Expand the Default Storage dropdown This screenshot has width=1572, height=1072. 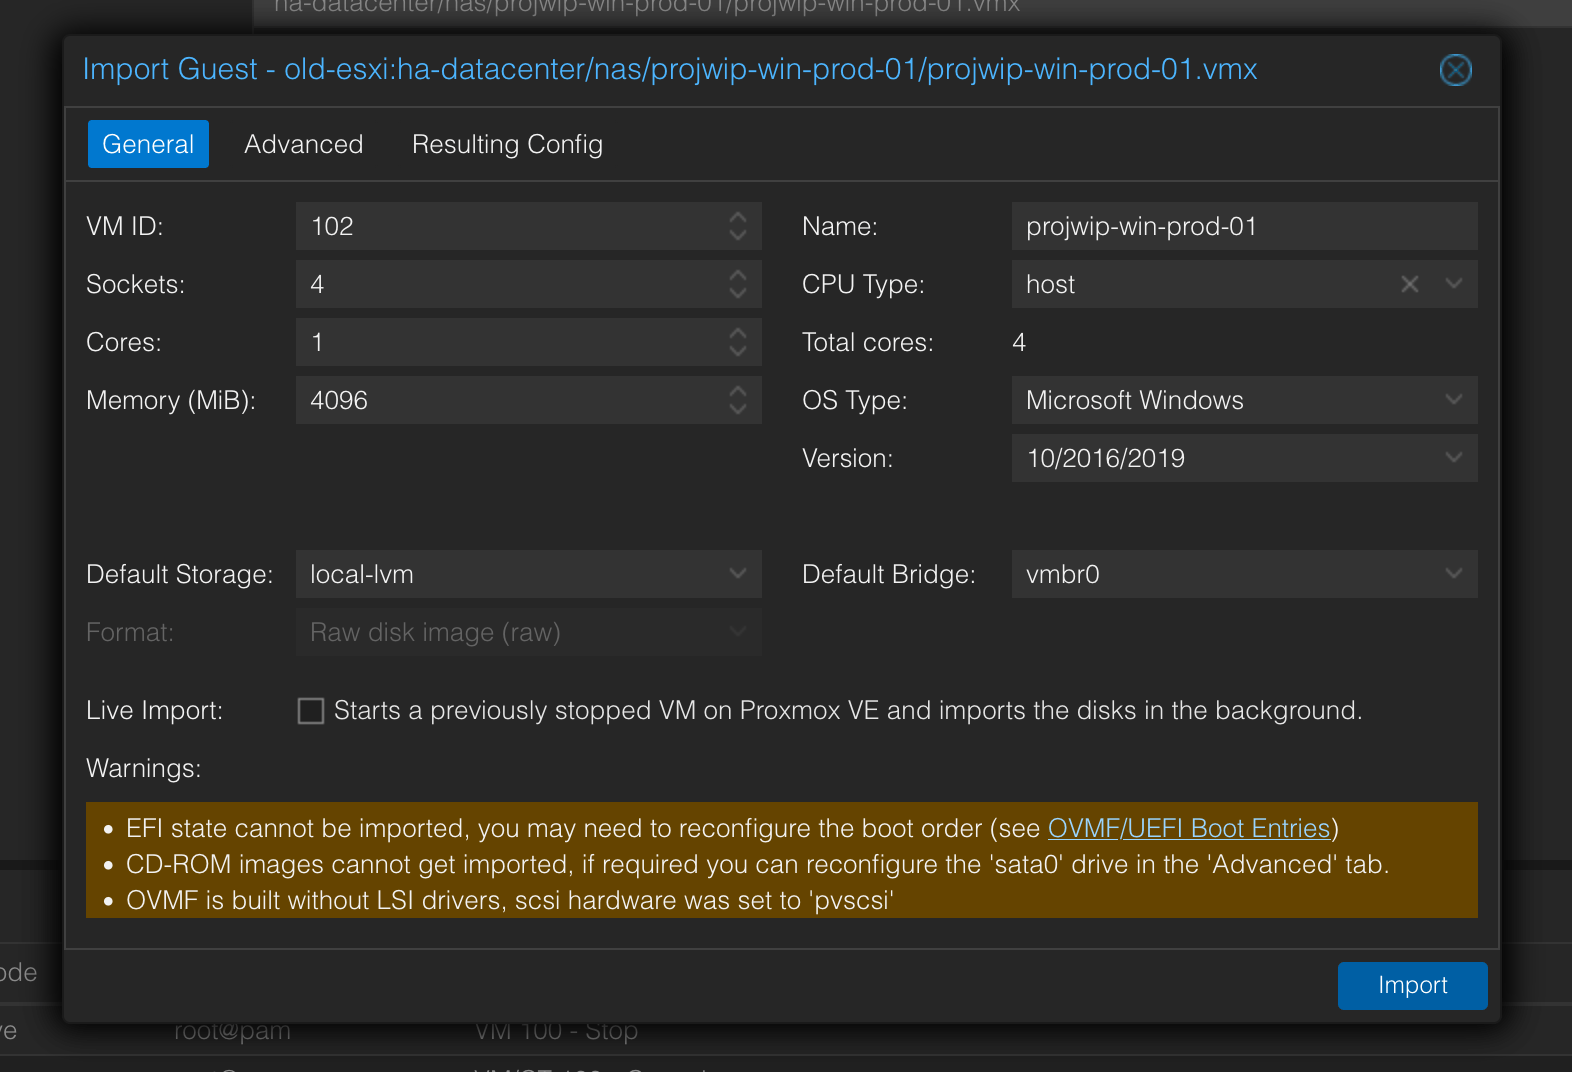point(738,574)
